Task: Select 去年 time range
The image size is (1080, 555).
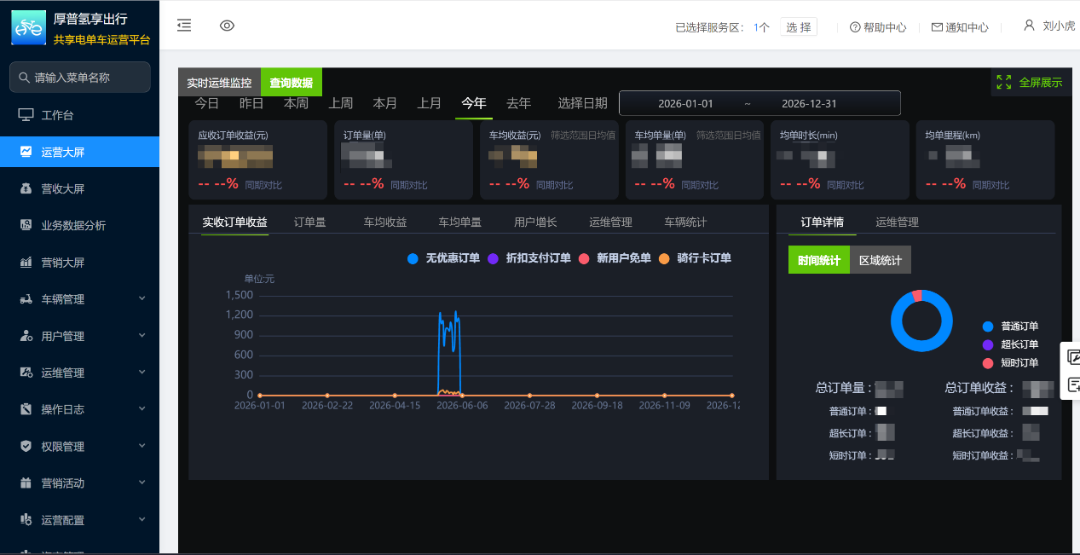Action: click(519, 103)
